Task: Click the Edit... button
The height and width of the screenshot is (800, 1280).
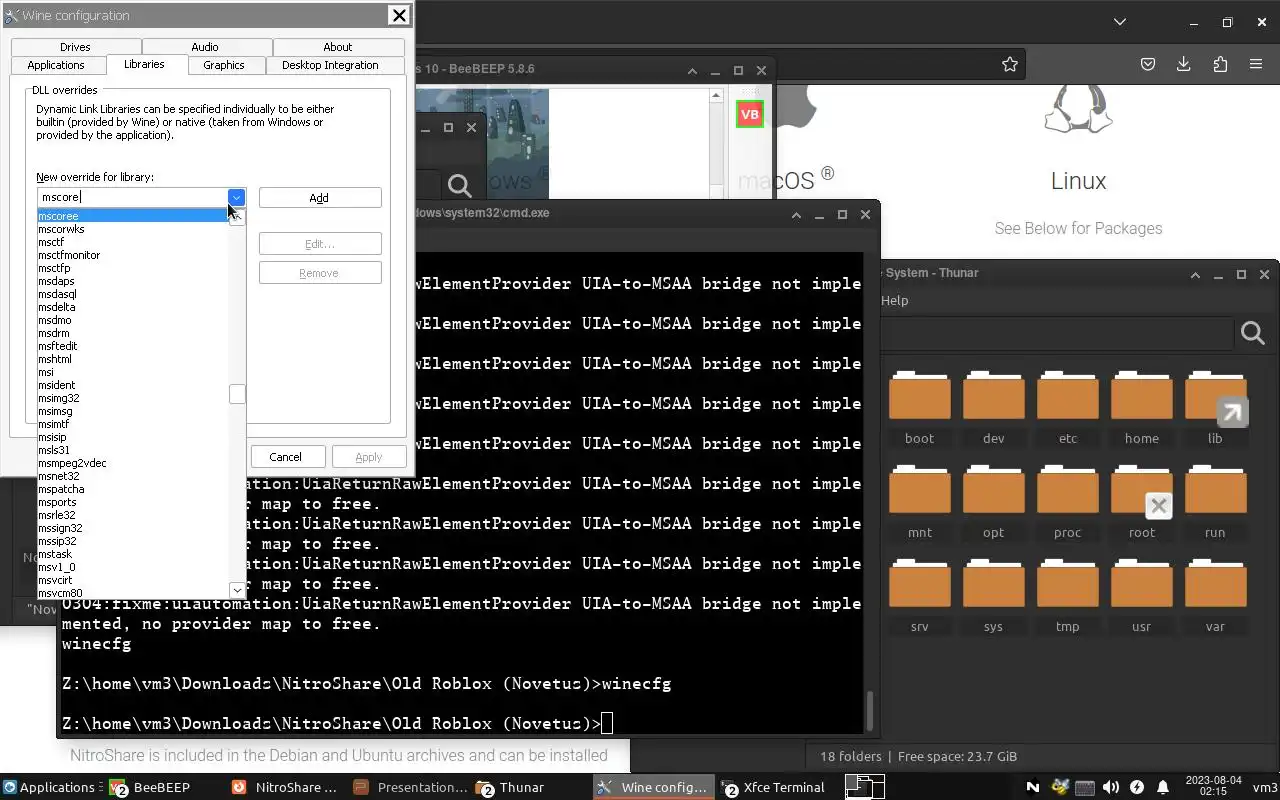Action: [x=319, y=244]
